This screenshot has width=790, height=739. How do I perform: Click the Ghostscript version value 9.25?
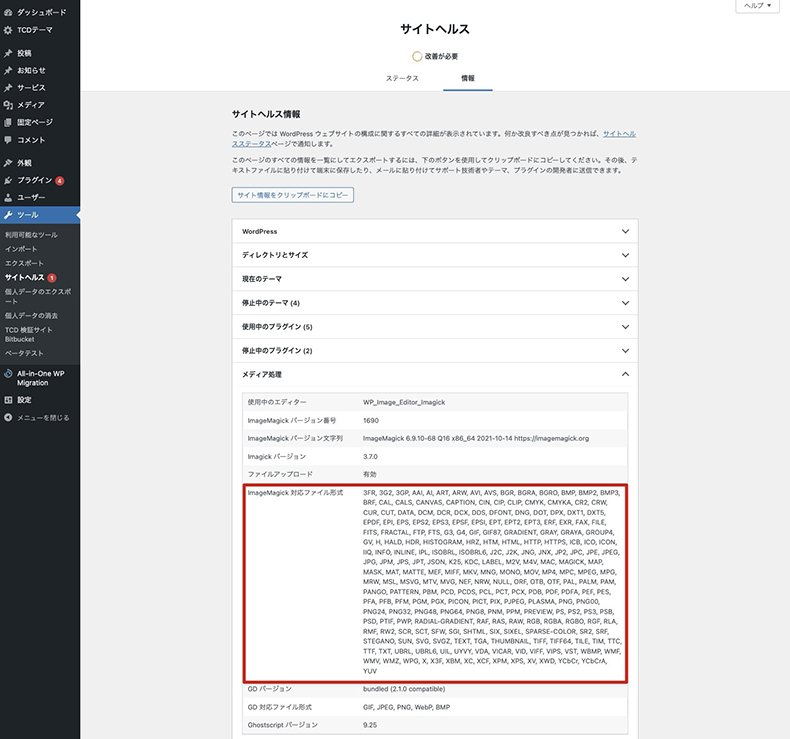(x=370, y=725)
